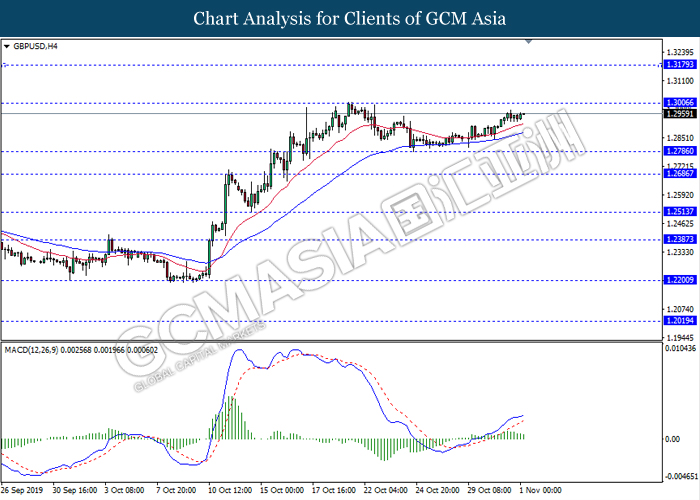Click the Chart Analysis for Clients title
The width and height of the screenshot is (700, 500).
[350, 19]
